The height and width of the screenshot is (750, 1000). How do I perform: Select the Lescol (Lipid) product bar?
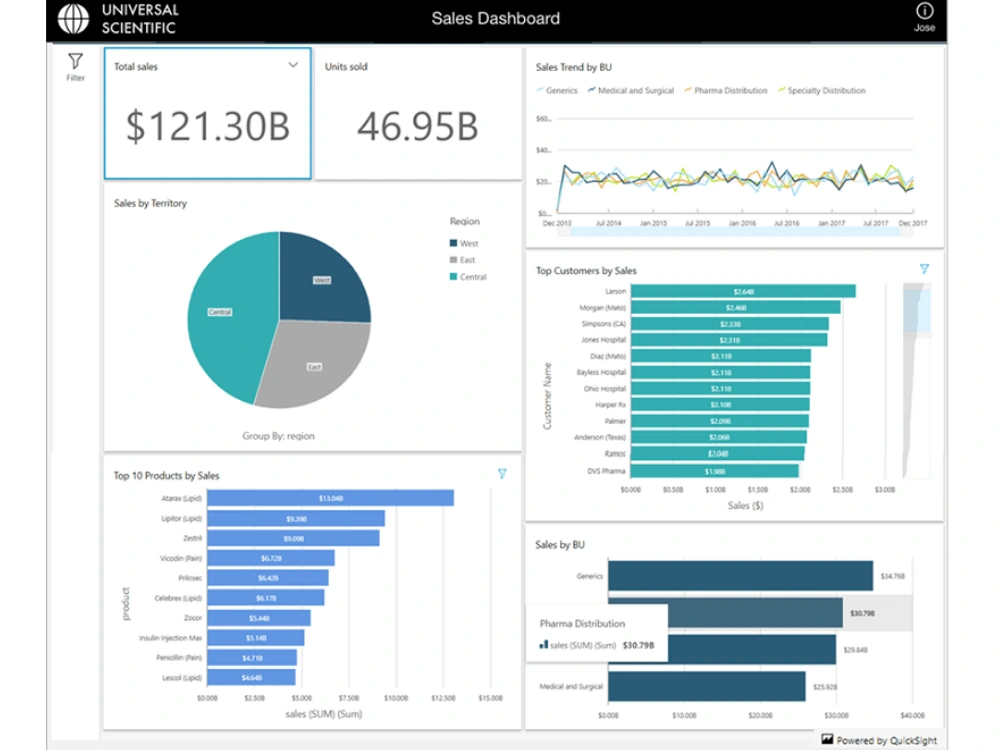click(x=251, y=677)
